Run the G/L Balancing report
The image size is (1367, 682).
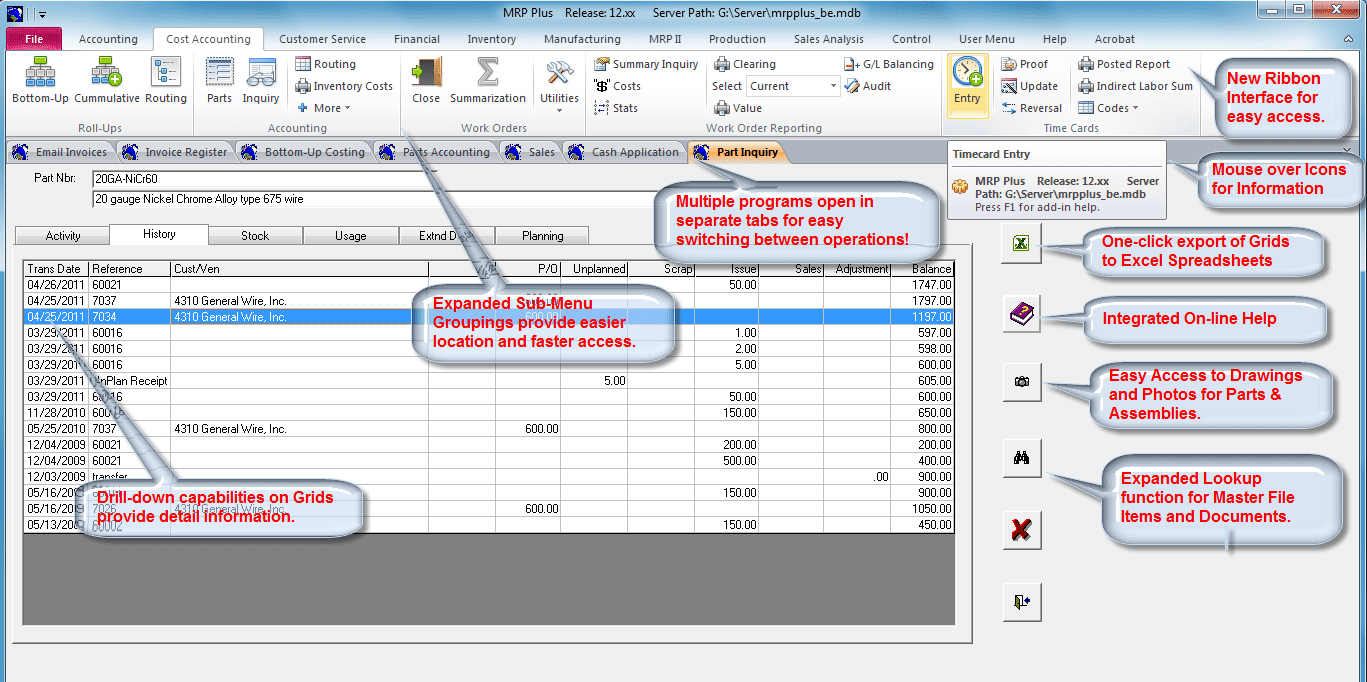889,63
